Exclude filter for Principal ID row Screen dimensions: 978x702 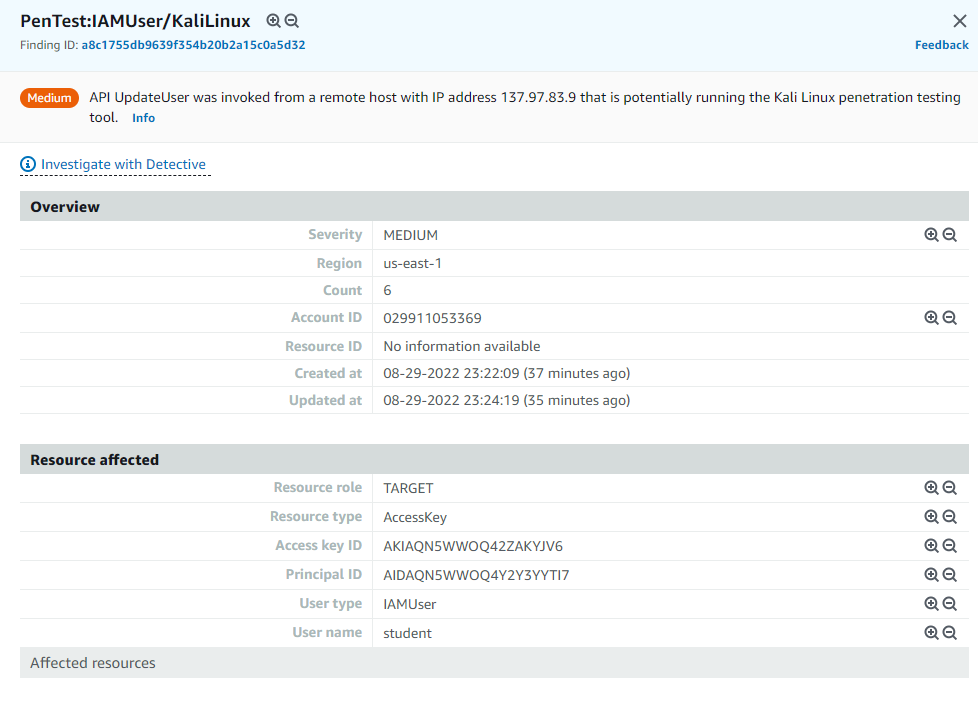[x=949, y=575]
